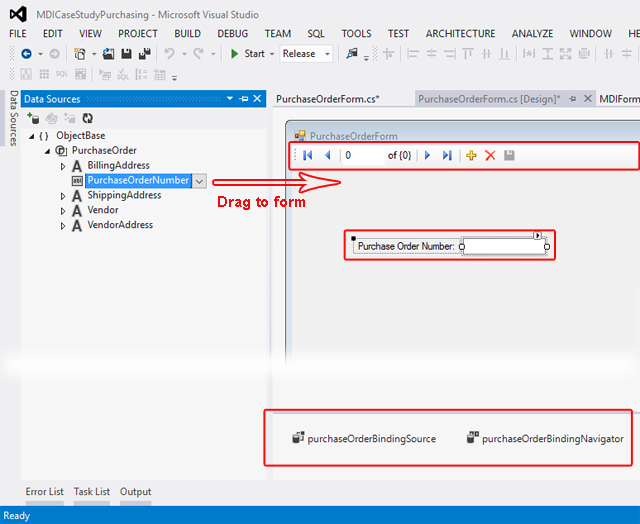Open the PROJECT menu

point(138,33)
